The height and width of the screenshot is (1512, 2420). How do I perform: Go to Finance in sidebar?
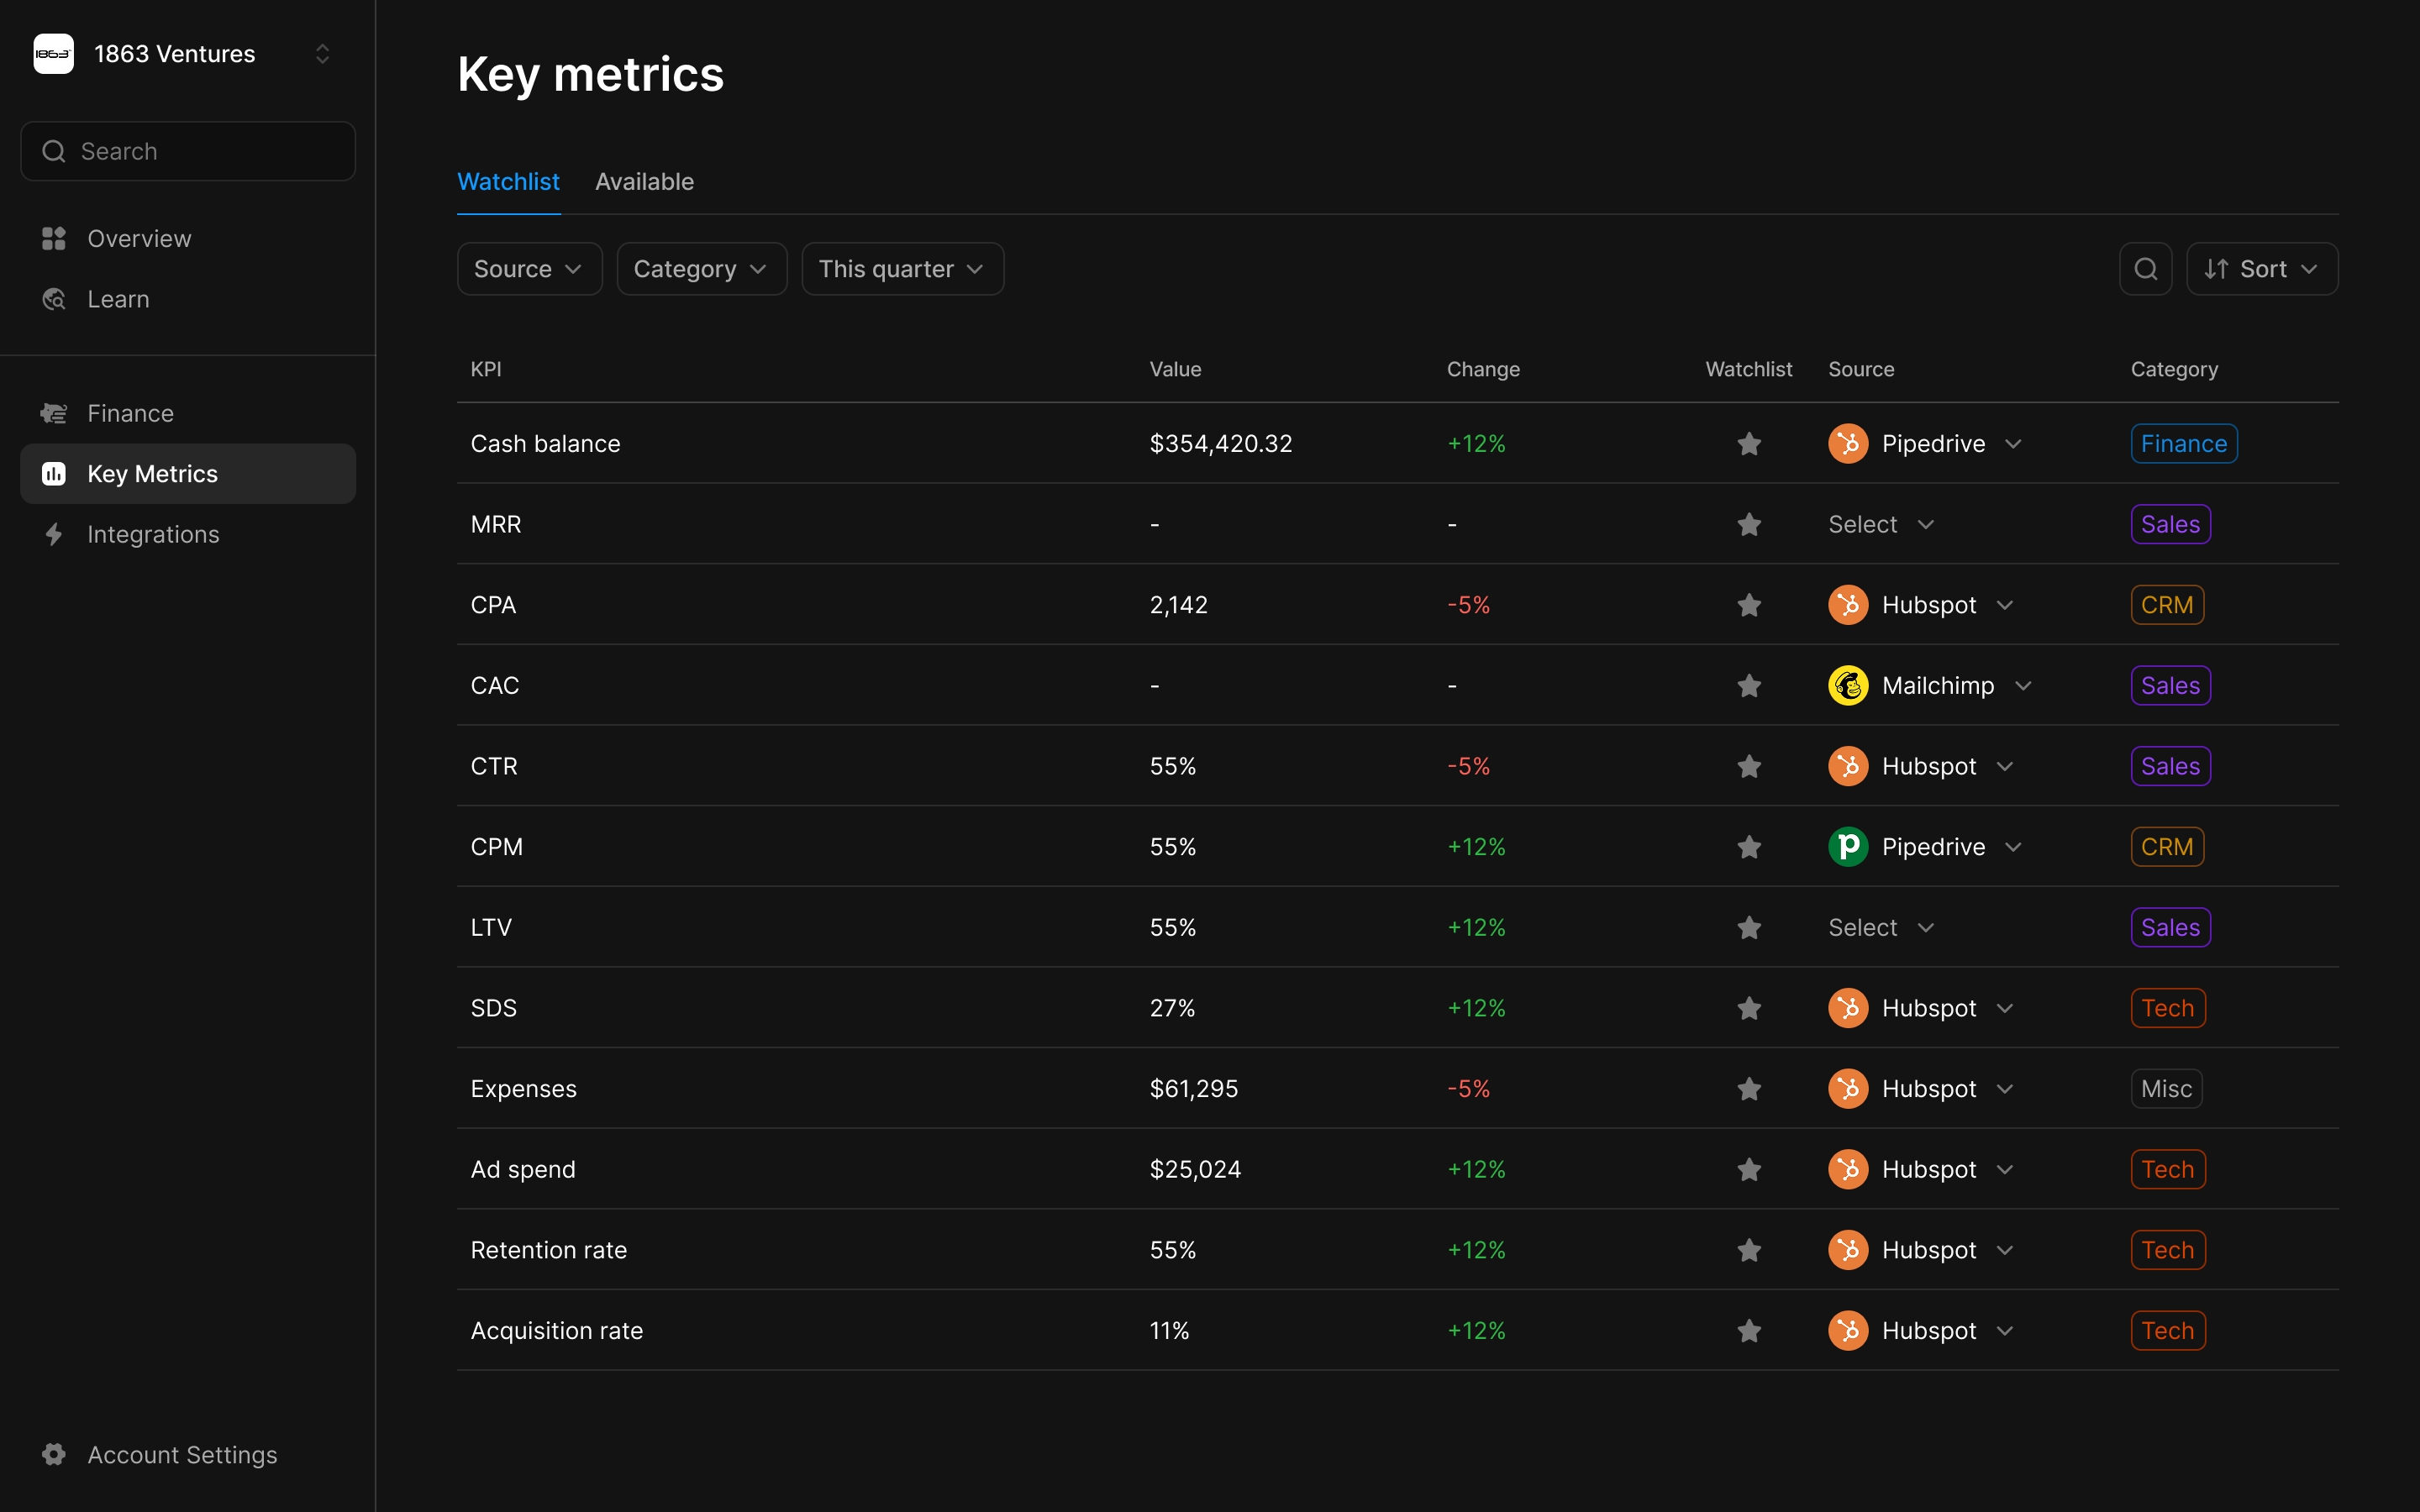pyautogui.click(x=130, y=413)
